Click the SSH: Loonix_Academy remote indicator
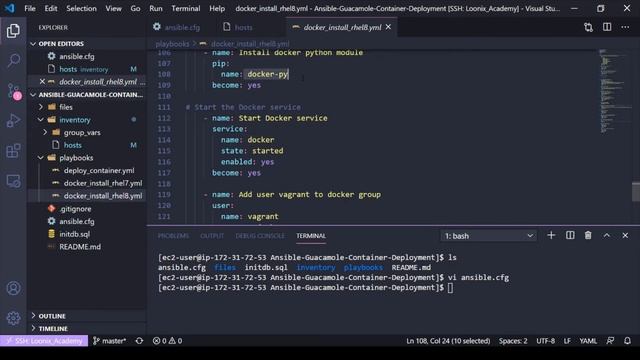The width and height of the screenshot is (640, 360). click(x=44, y=341)
